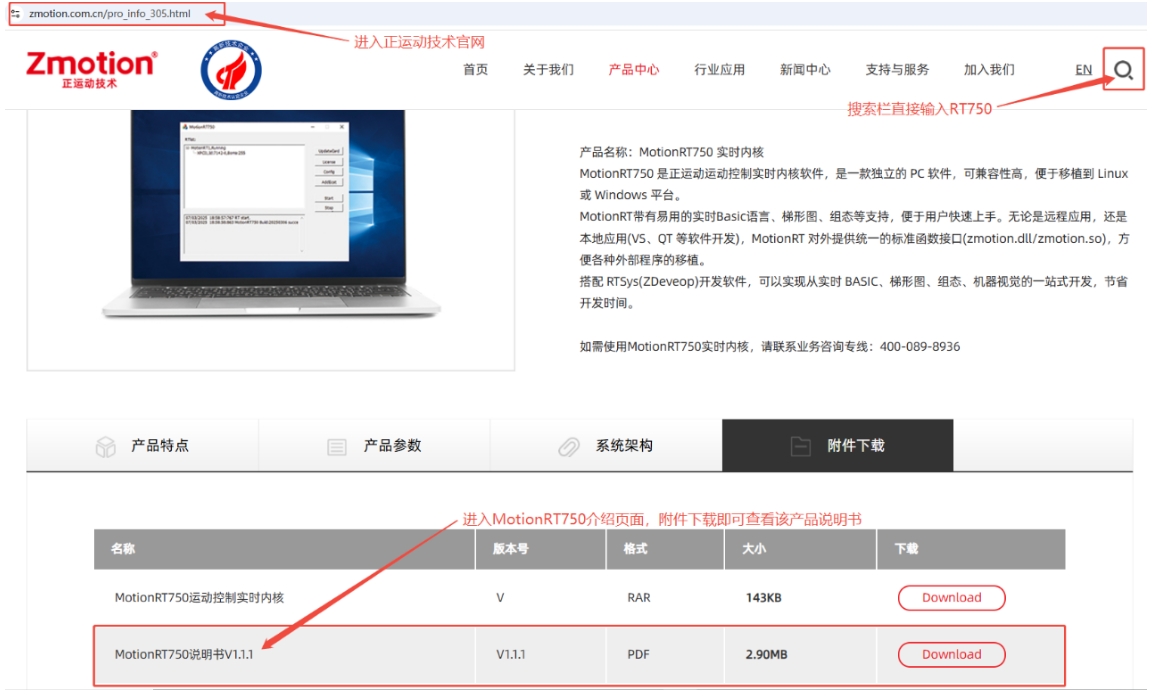Viewport: 1155px width, 697px height.
Task: Click the PDF format cell
Action: tap(638, 654)
